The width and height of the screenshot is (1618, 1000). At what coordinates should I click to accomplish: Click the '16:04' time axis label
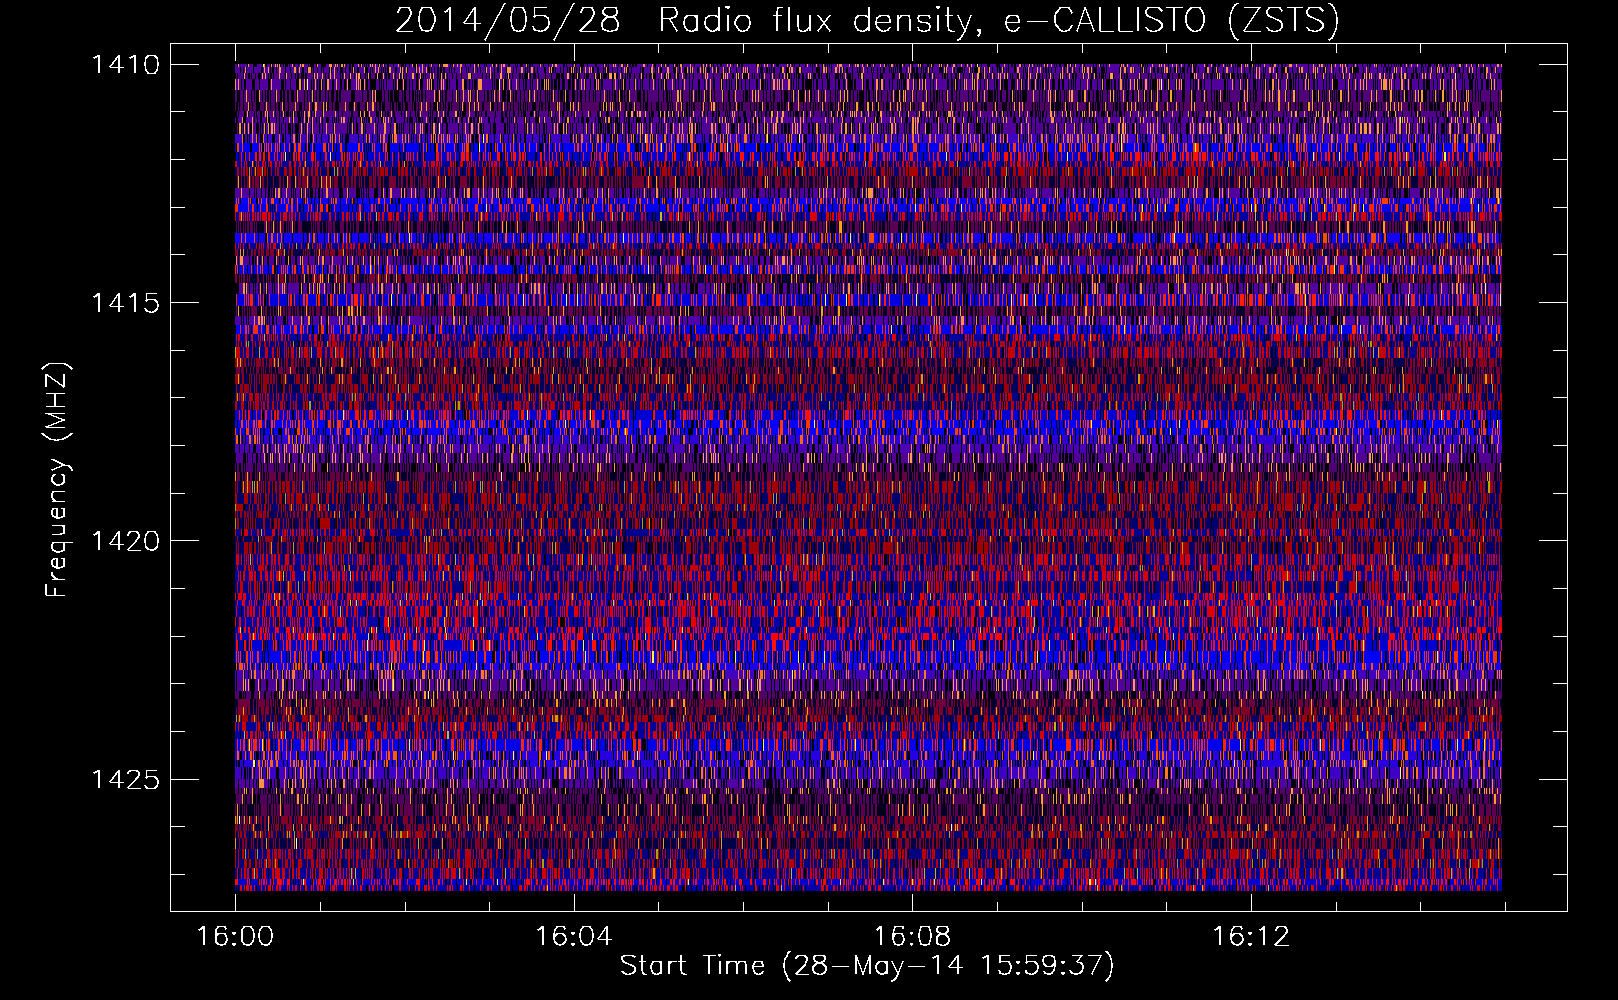coord(573,937)
